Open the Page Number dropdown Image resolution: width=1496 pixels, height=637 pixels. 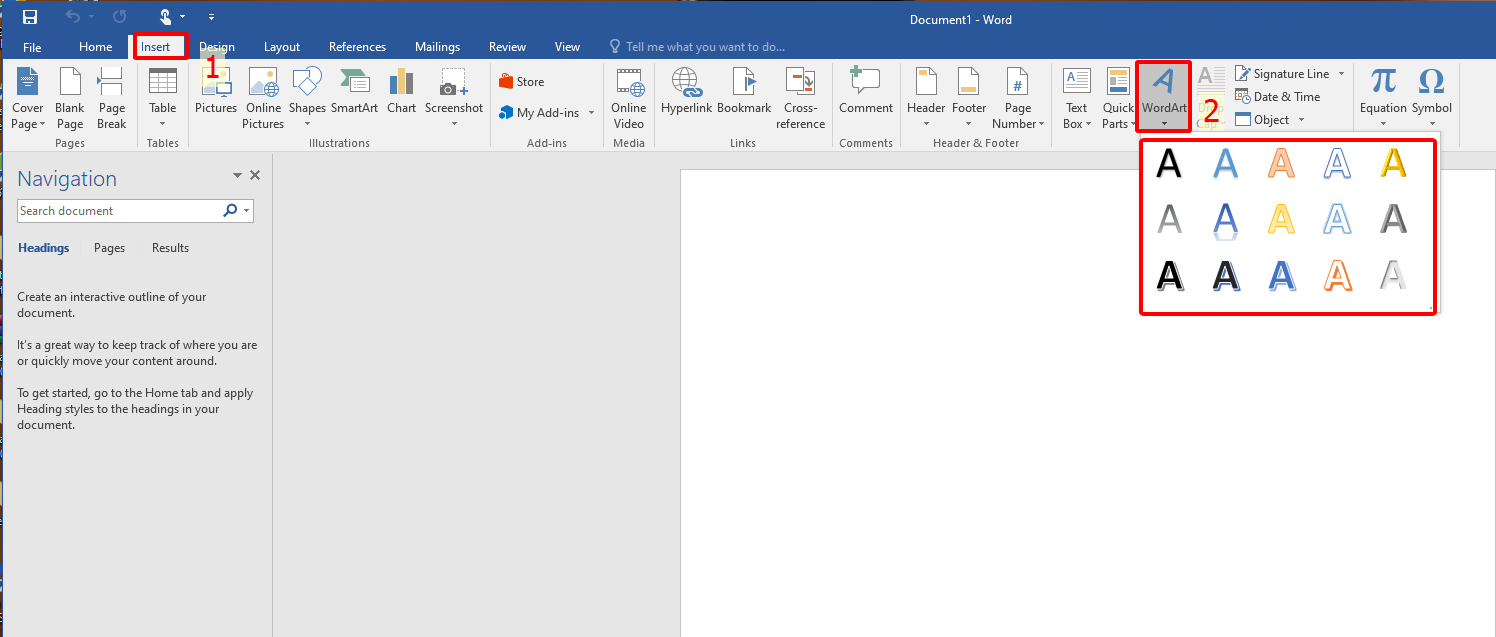pos(1018,99)
